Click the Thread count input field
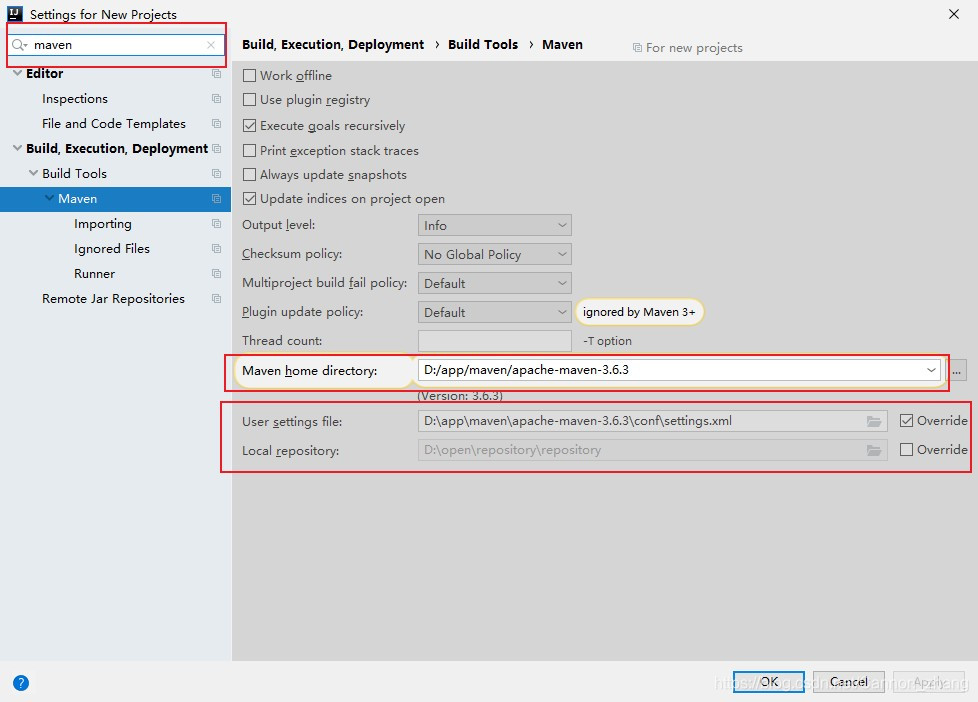The height and width of the screenshot is (702, 978). point(495,341)
